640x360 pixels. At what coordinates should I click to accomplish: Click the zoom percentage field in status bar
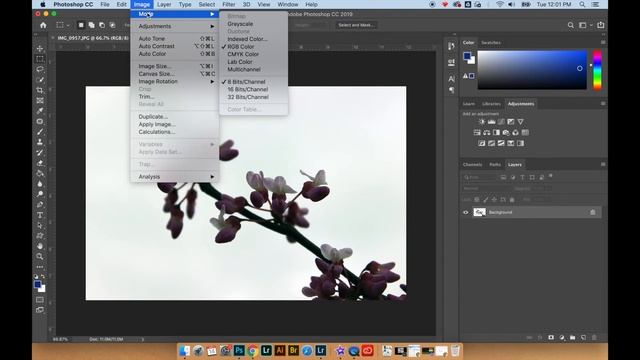click(60, 339)
